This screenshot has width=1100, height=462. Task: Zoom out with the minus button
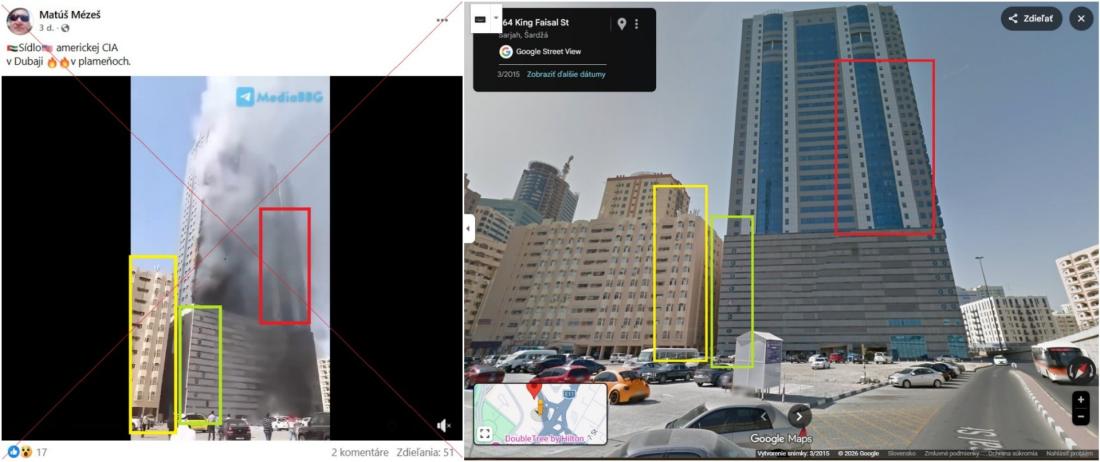1081,418
